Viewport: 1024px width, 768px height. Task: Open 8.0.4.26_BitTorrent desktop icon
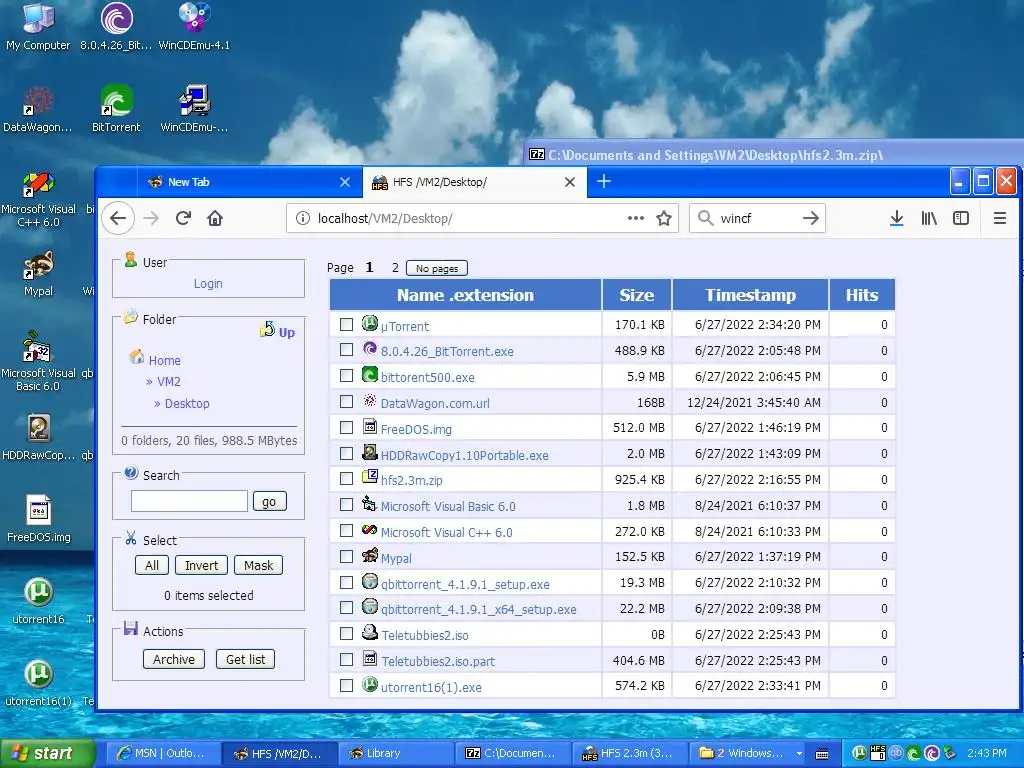[x=116, y=27]
